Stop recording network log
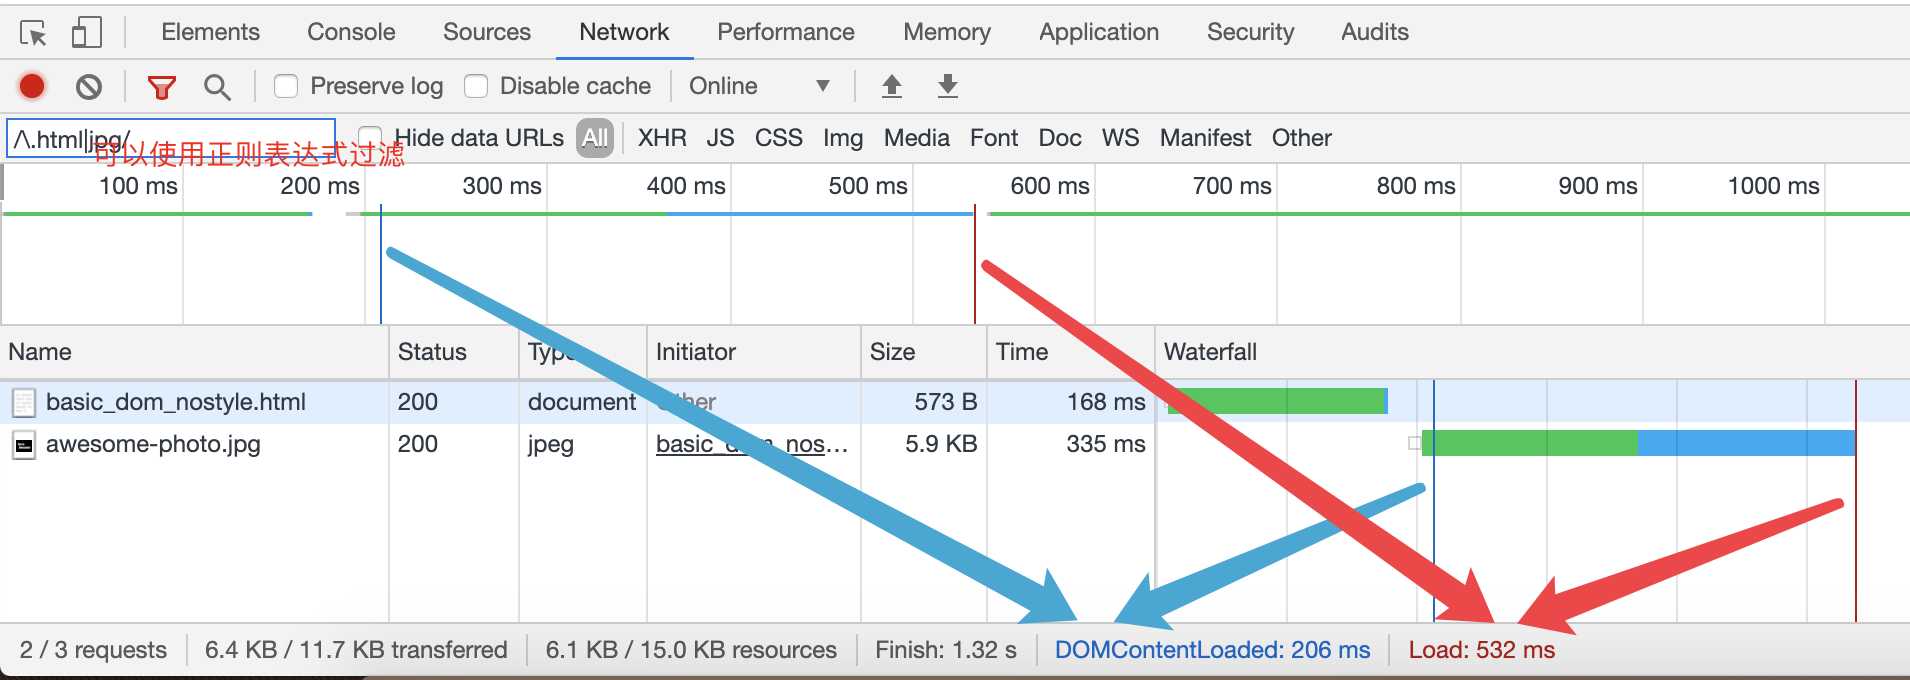Viewport: 1910px width, 680px height. point(32,87)
